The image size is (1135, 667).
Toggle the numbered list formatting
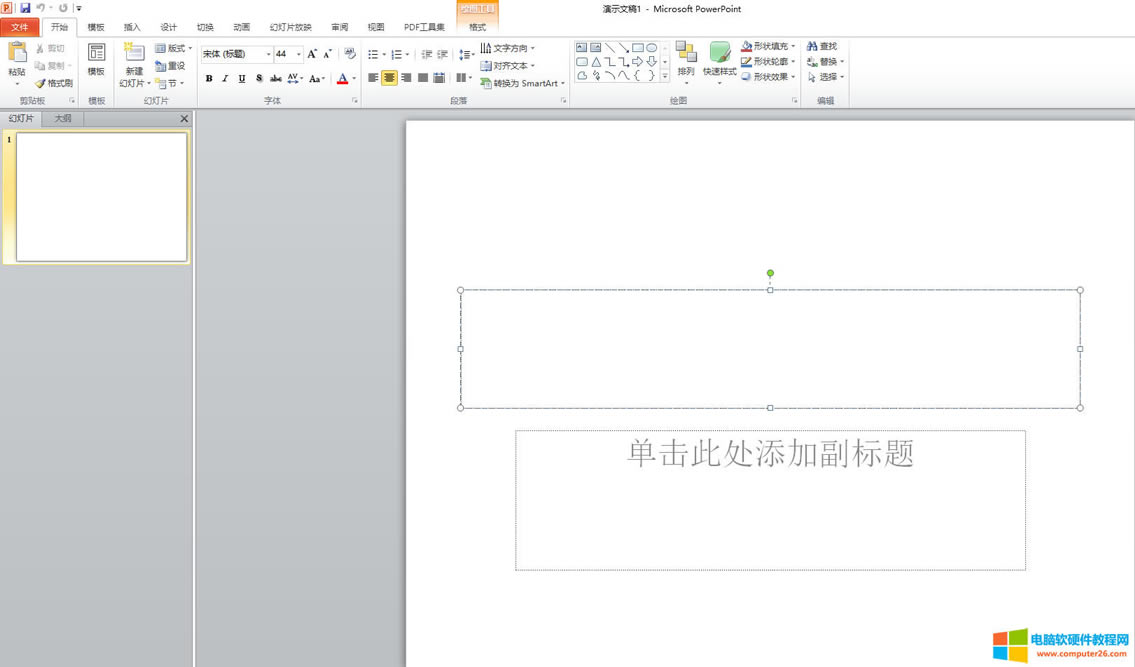tap(396, 52)
